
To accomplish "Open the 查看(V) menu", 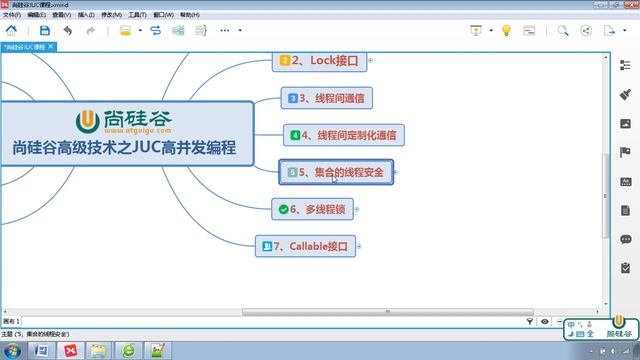I will 62,15.
